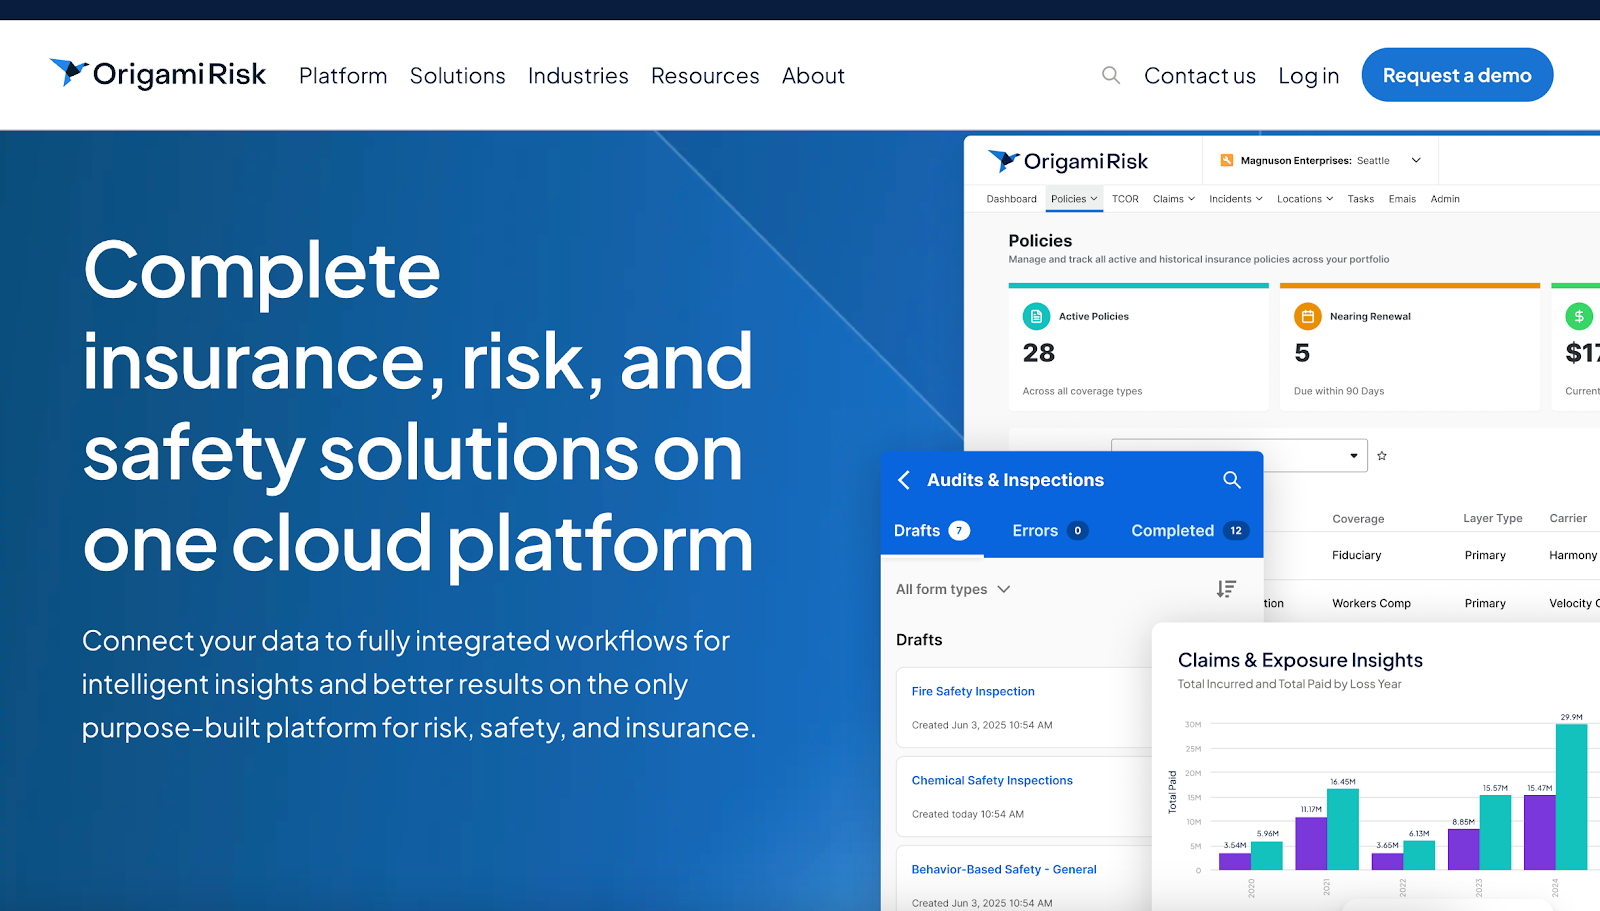This screenshot has width=1600, height=911.
Task: Click the Carrier column header
Action: 1568,518
